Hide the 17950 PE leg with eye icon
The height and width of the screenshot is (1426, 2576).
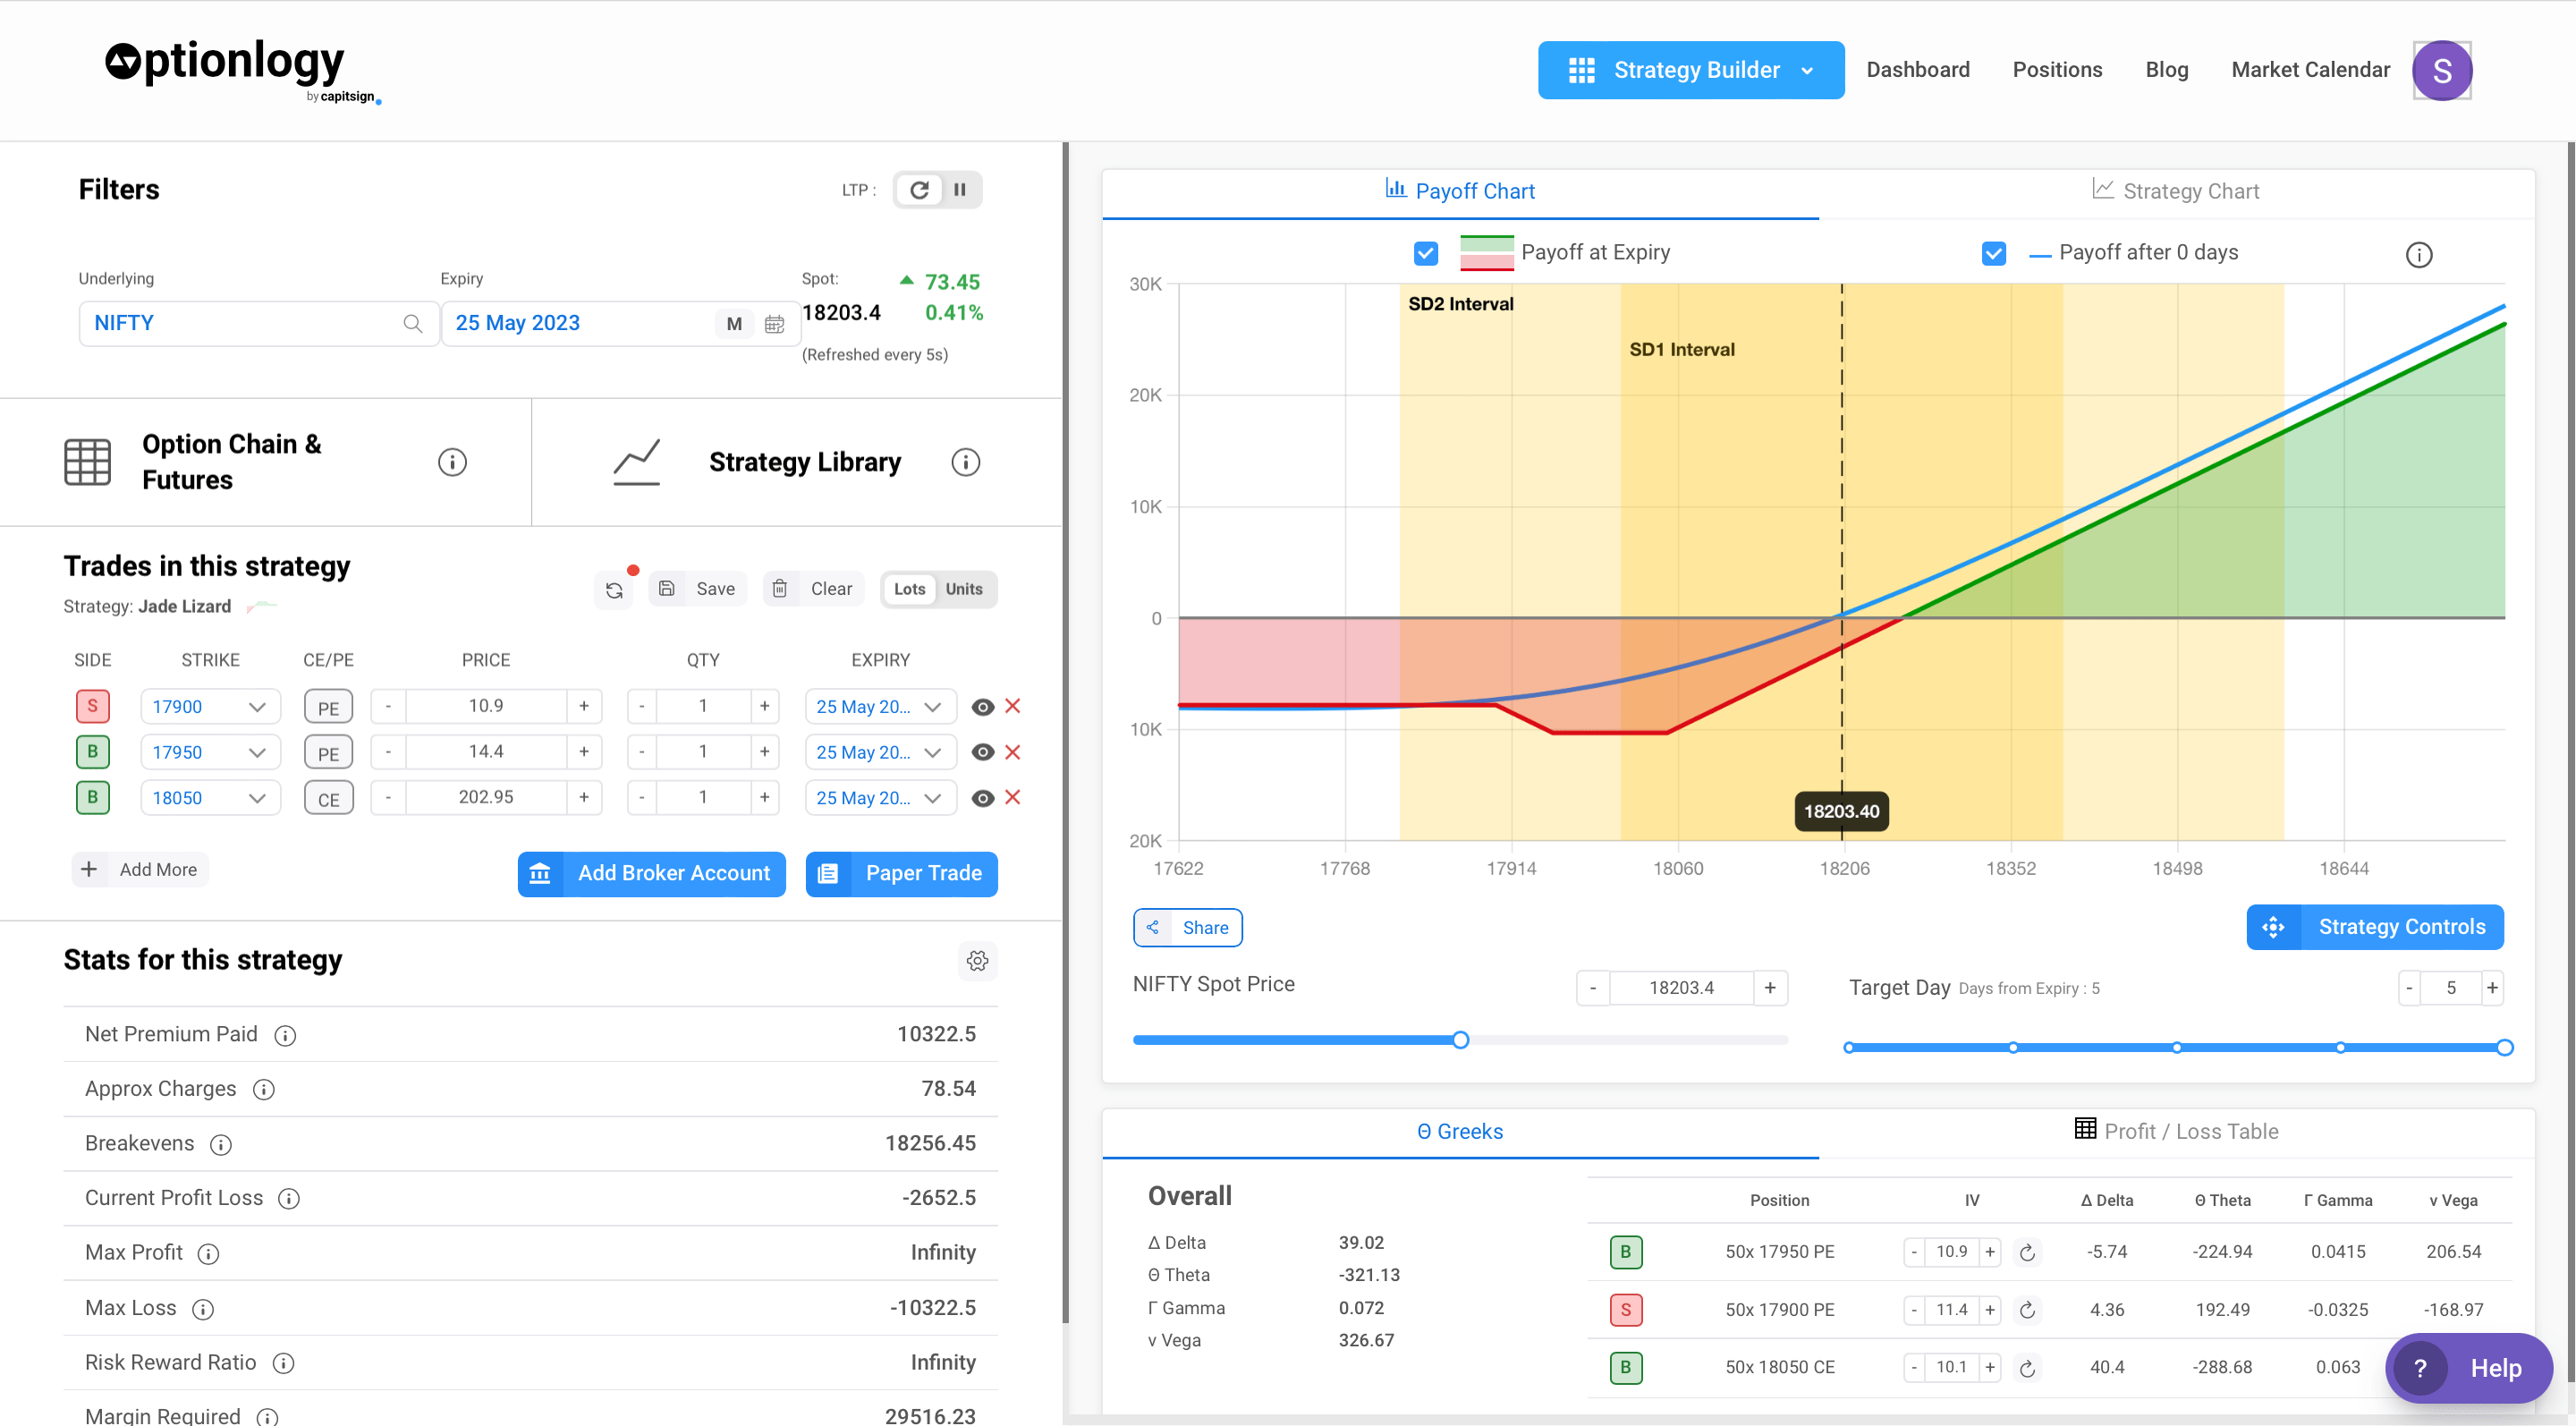[982, 752]
